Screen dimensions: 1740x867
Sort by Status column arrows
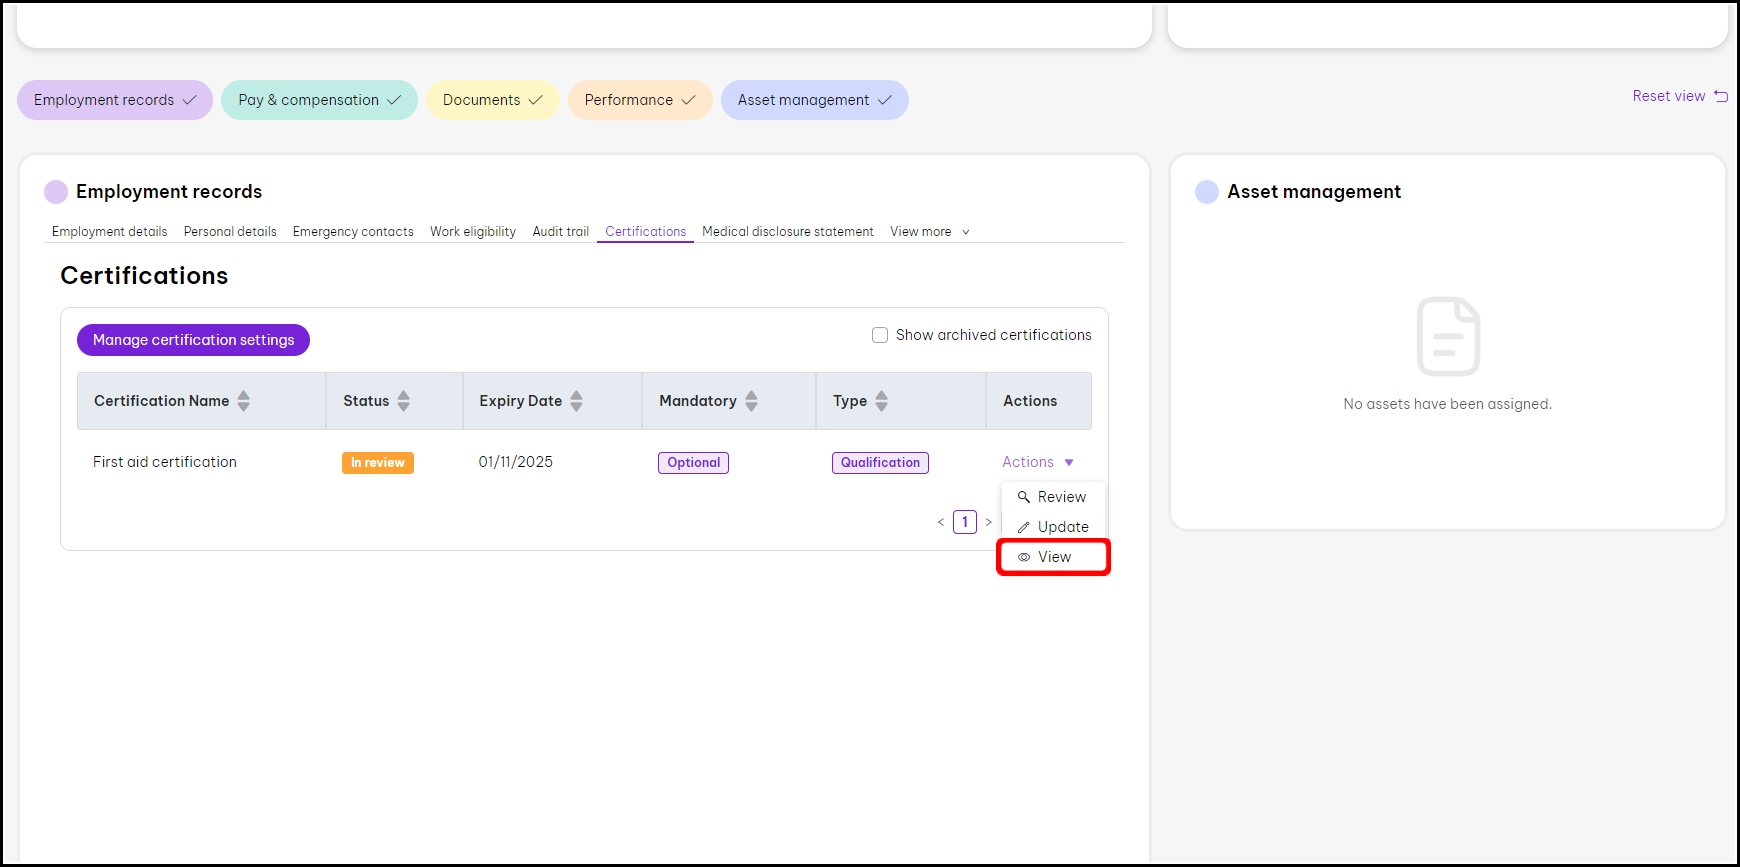[404, 401]
